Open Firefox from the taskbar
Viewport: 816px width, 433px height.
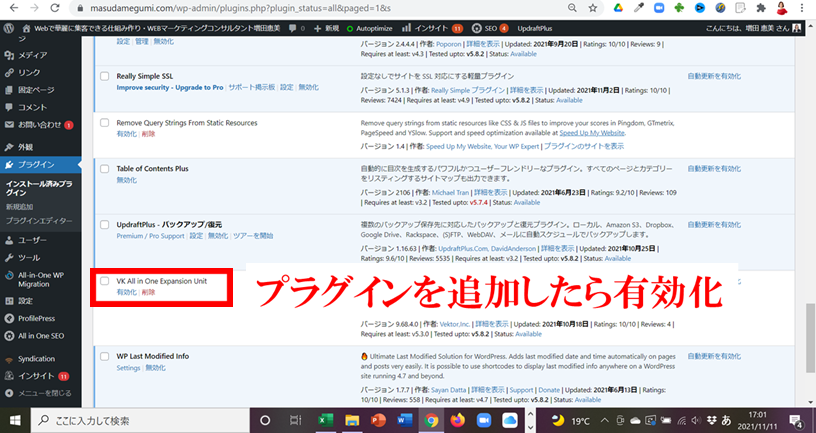457,421
